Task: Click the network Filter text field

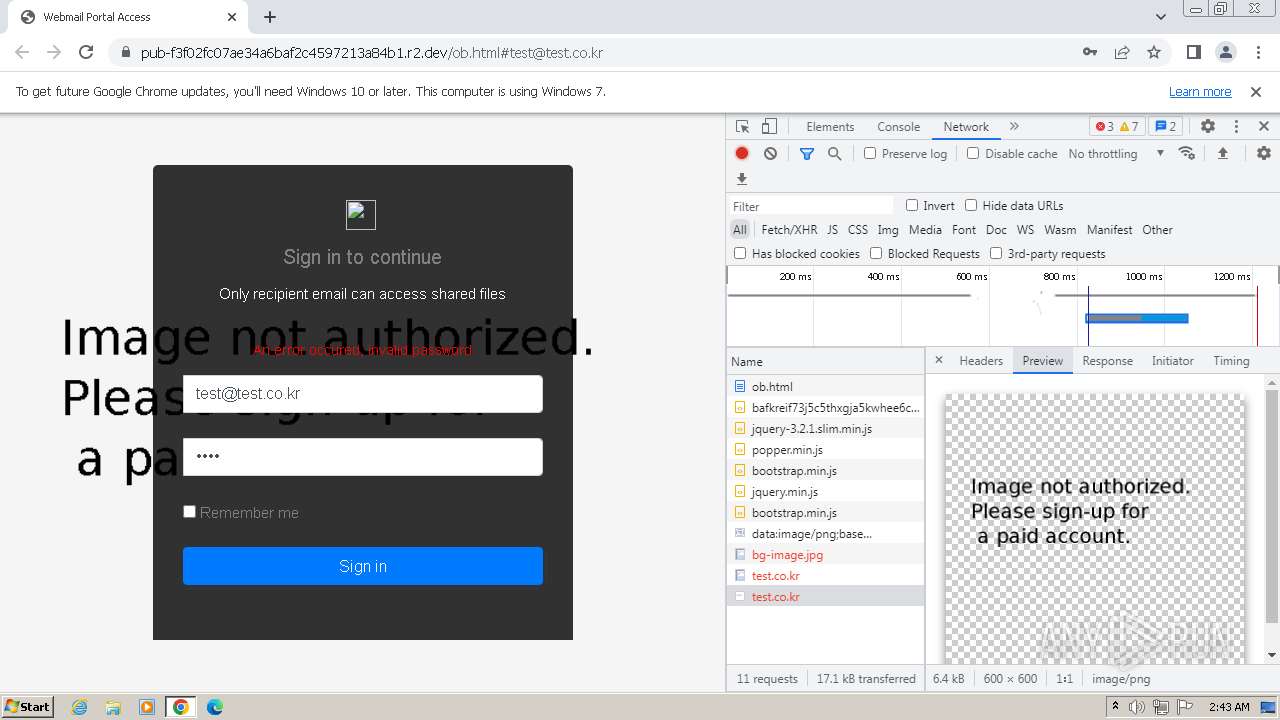Action: click(x=812, y=206)
